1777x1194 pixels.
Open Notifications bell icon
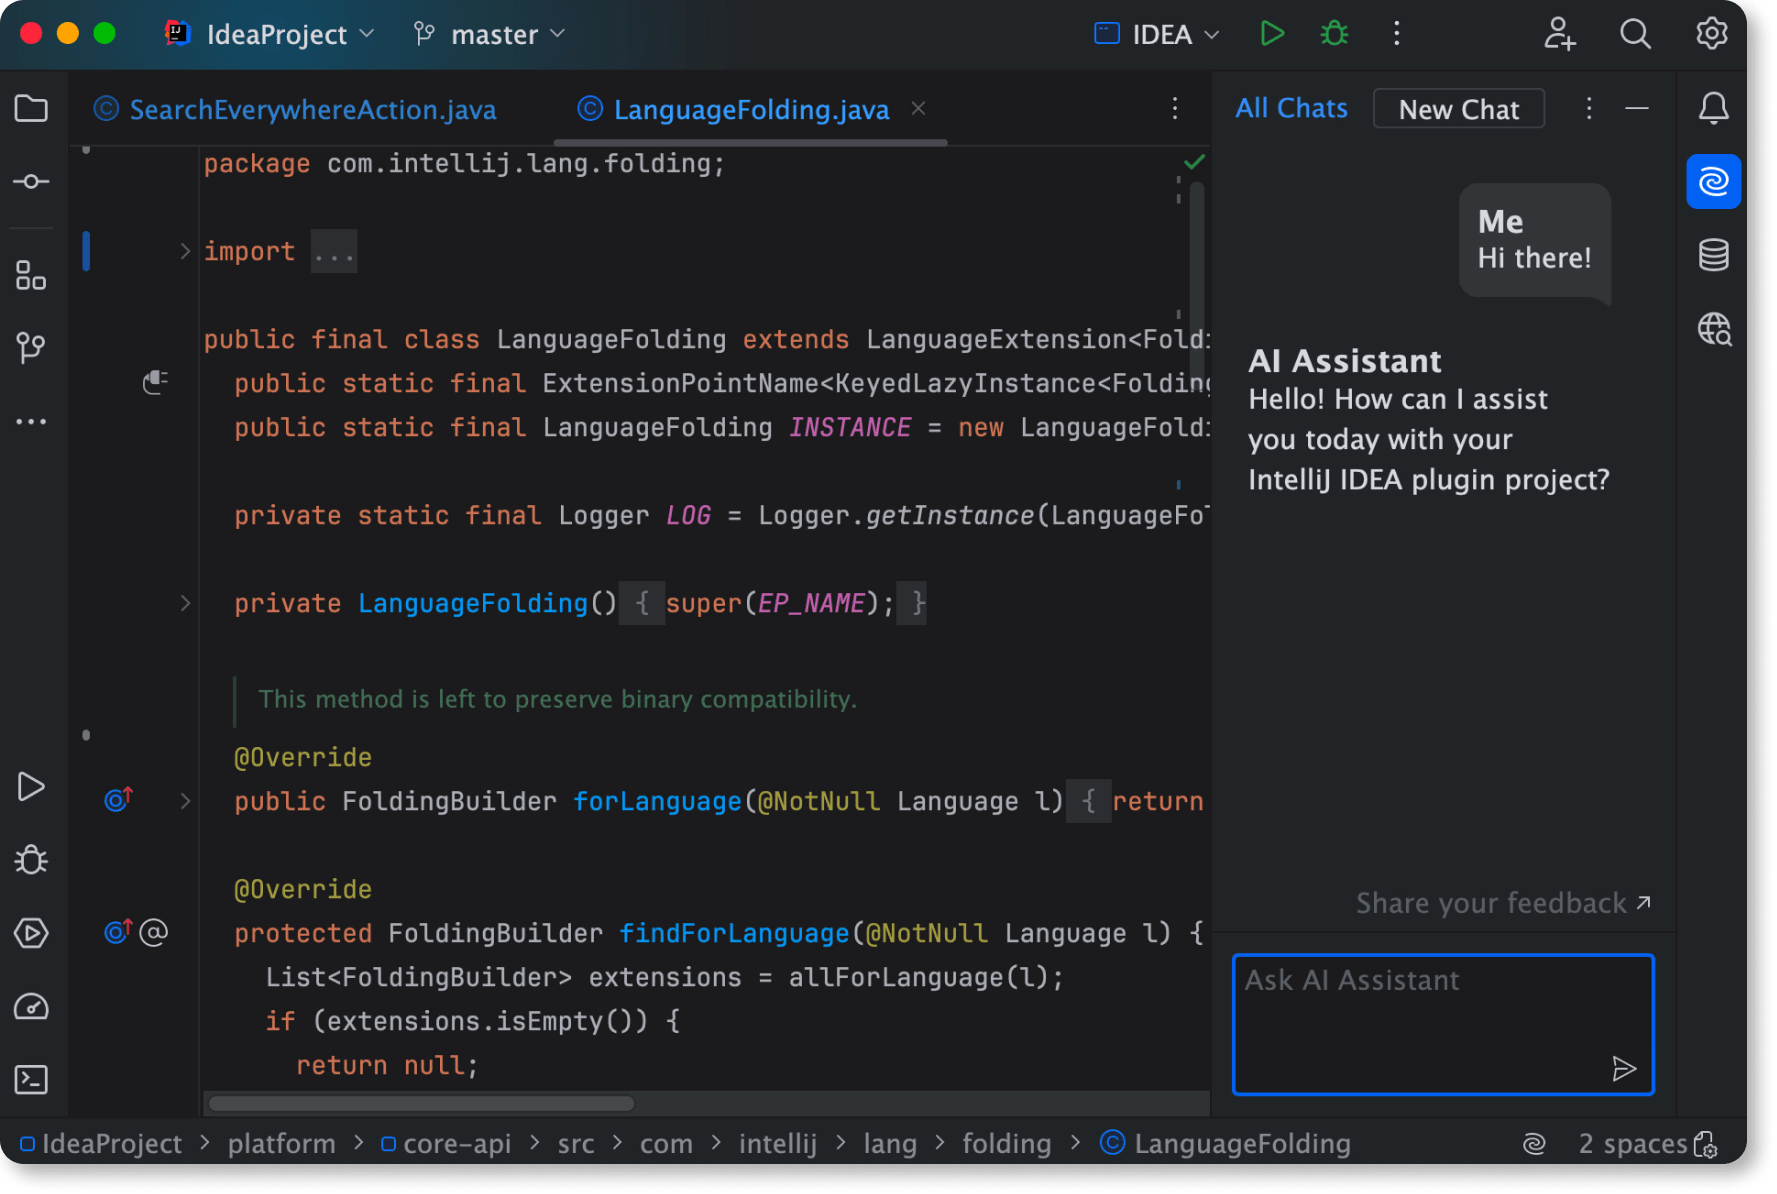1712,108
